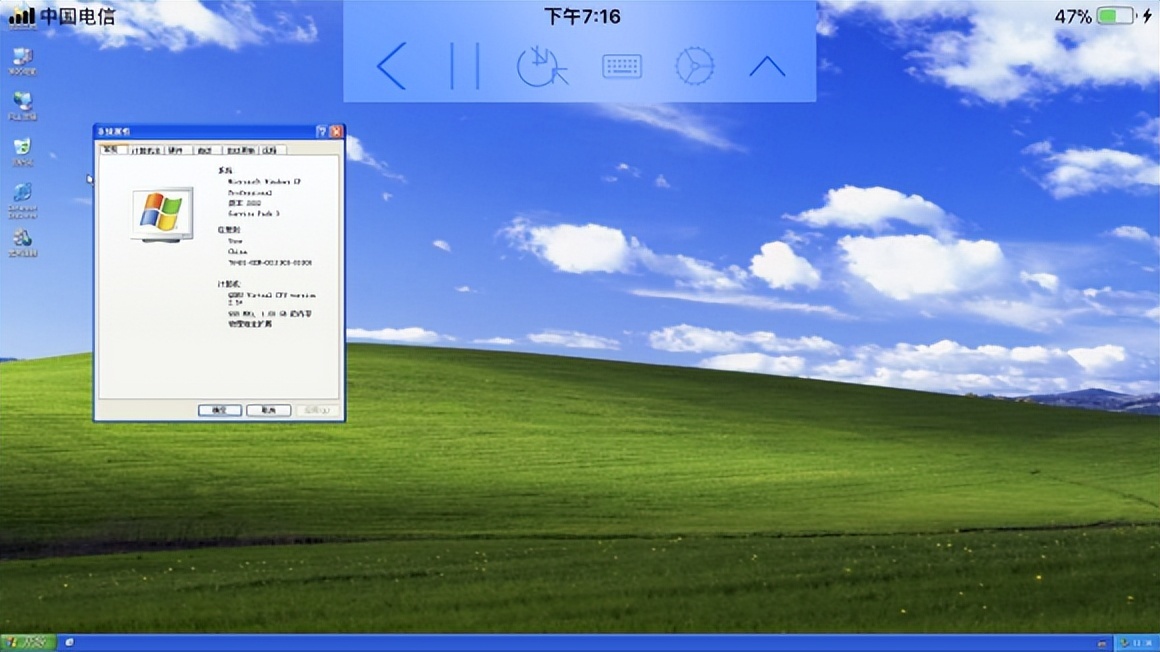Open the Windows XP Start button
Image resolution: width=1160 pixels, height=652 pixels.
click(x=27, y=643)
